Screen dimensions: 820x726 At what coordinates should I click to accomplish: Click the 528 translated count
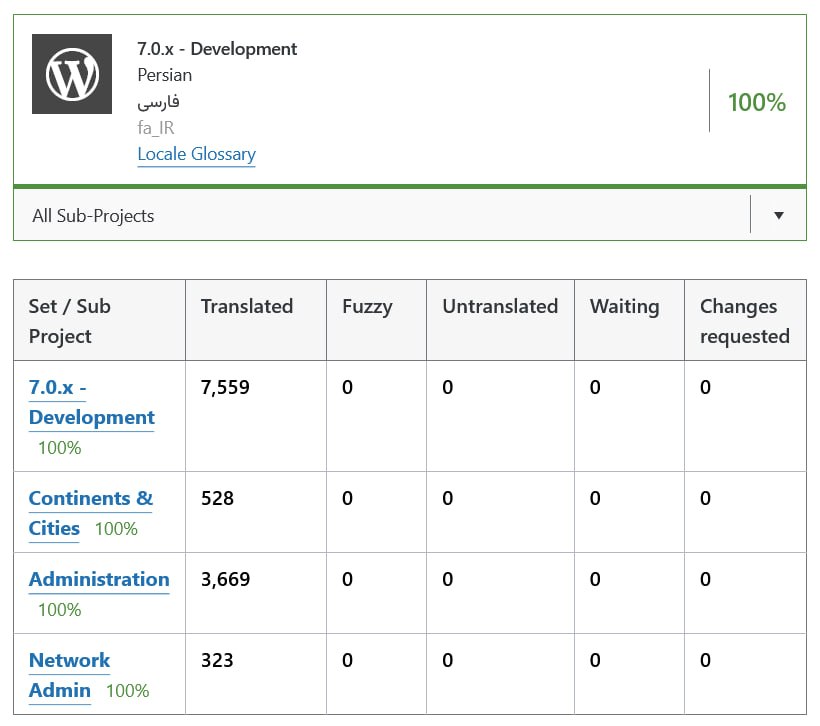(x=217, y=498)
